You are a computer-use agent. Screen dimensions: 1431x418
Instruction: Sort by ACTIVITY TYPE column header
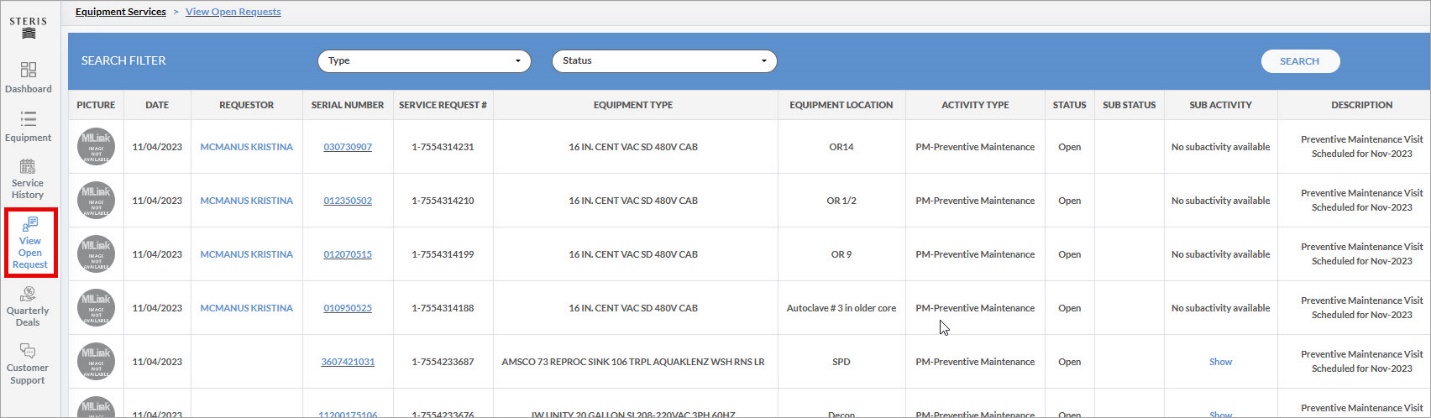(x=975, y=105)
